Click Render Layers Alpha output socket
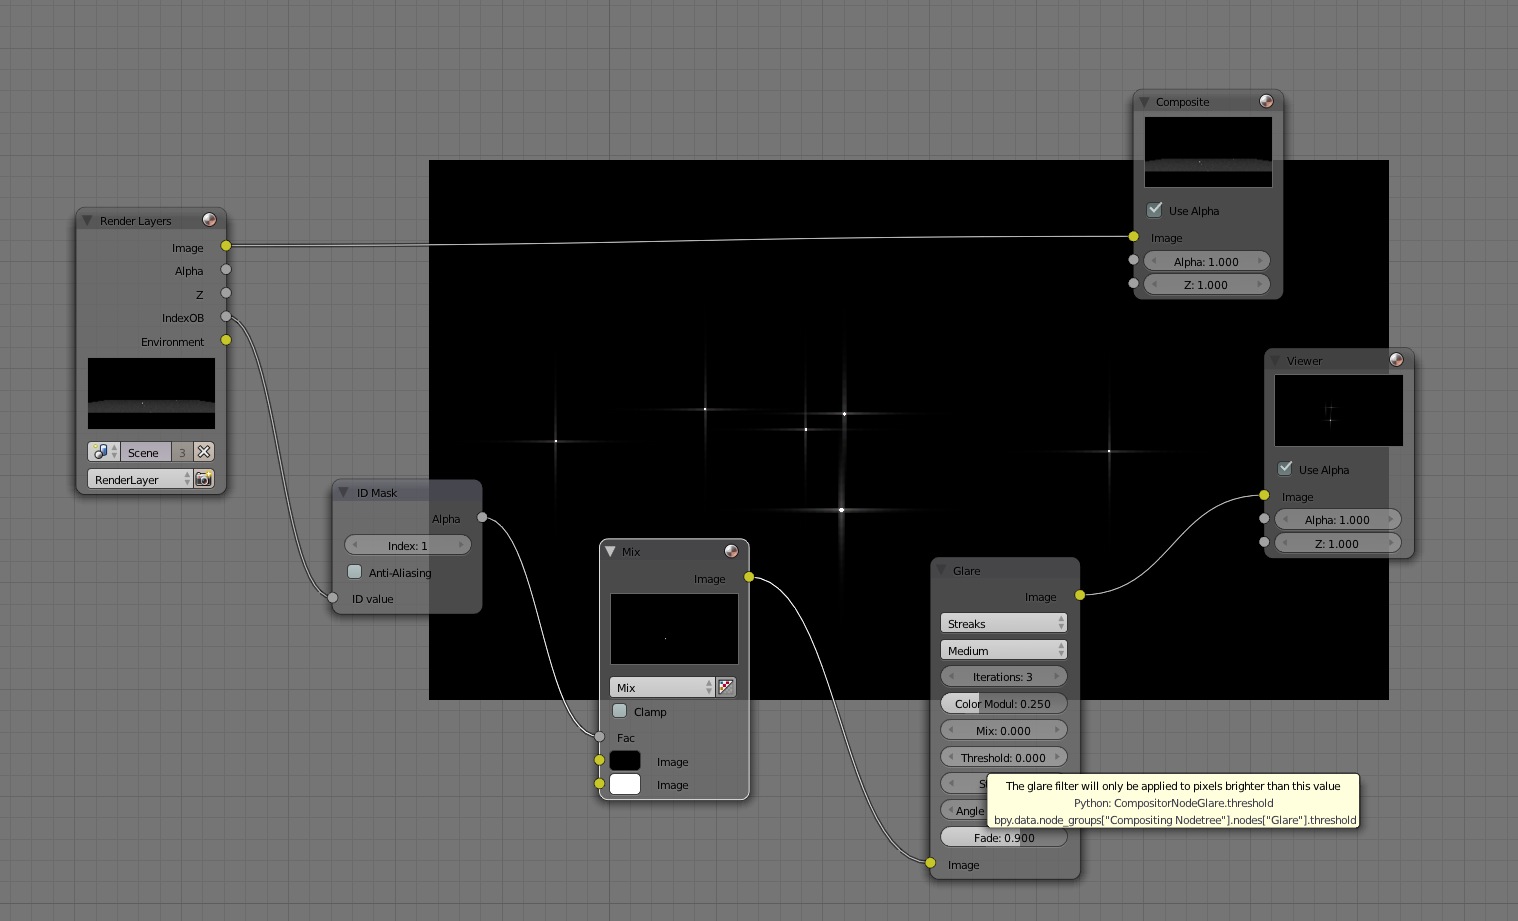 pyautogui.click(x=226, y=270)
